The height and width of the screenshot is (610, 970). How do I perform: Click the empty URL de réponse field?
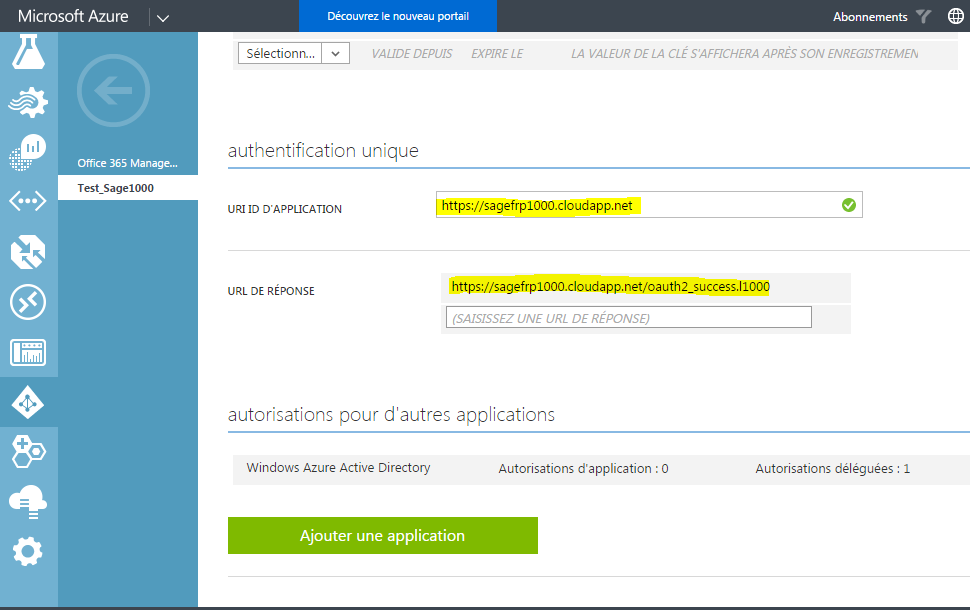click(x=629, y=318)
